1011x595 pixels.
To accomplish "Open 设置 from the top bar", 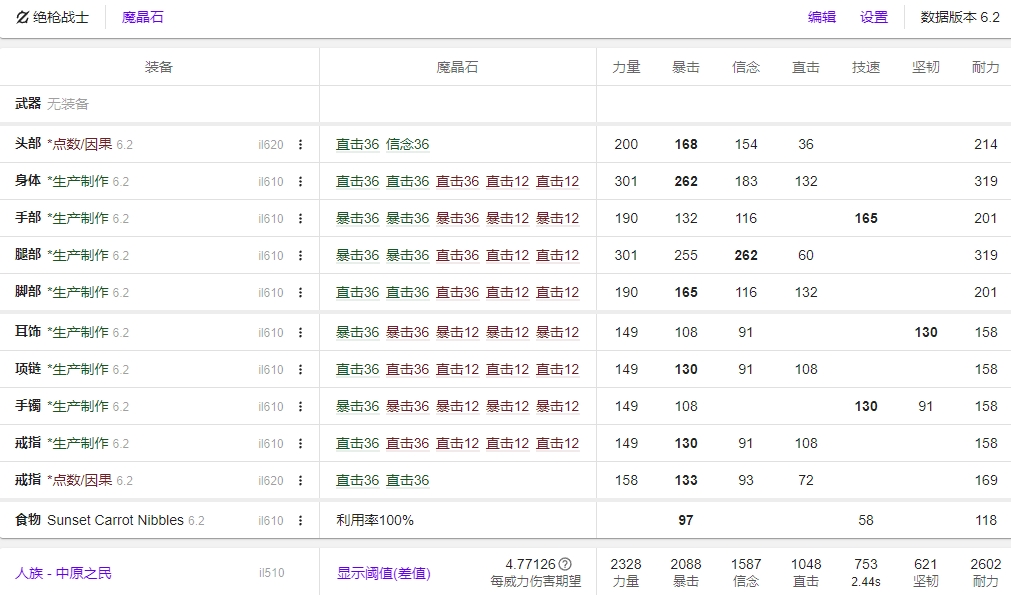I will pos(872,16).
